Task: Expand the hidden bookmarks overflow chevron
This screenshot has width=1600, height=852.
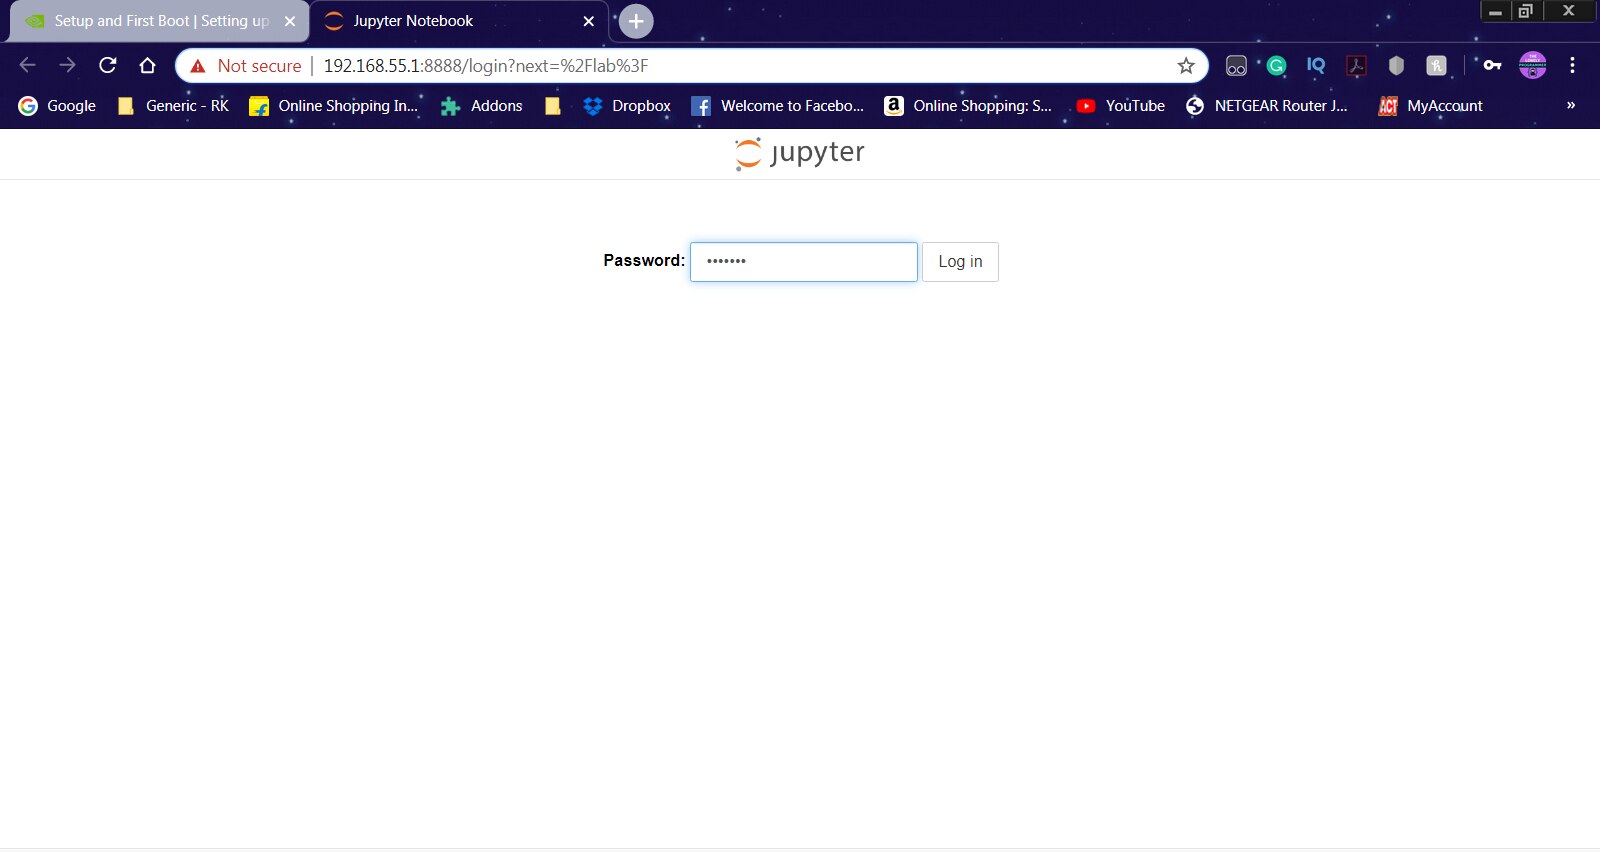Action: click(1570, 105)
